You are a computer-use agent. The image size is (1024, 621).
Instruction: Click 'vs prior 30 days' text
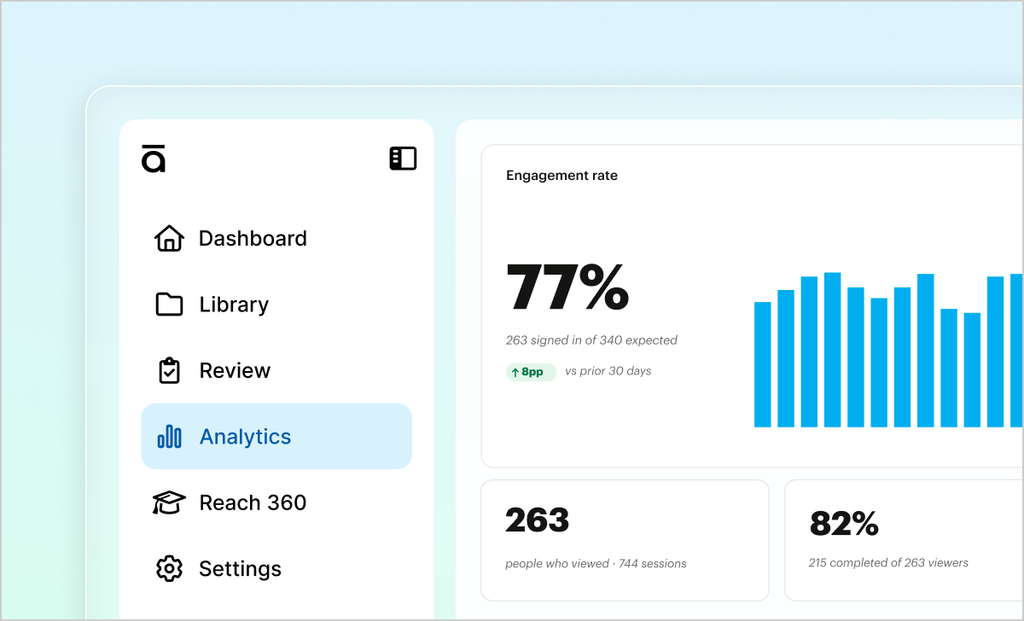point(608,371)
